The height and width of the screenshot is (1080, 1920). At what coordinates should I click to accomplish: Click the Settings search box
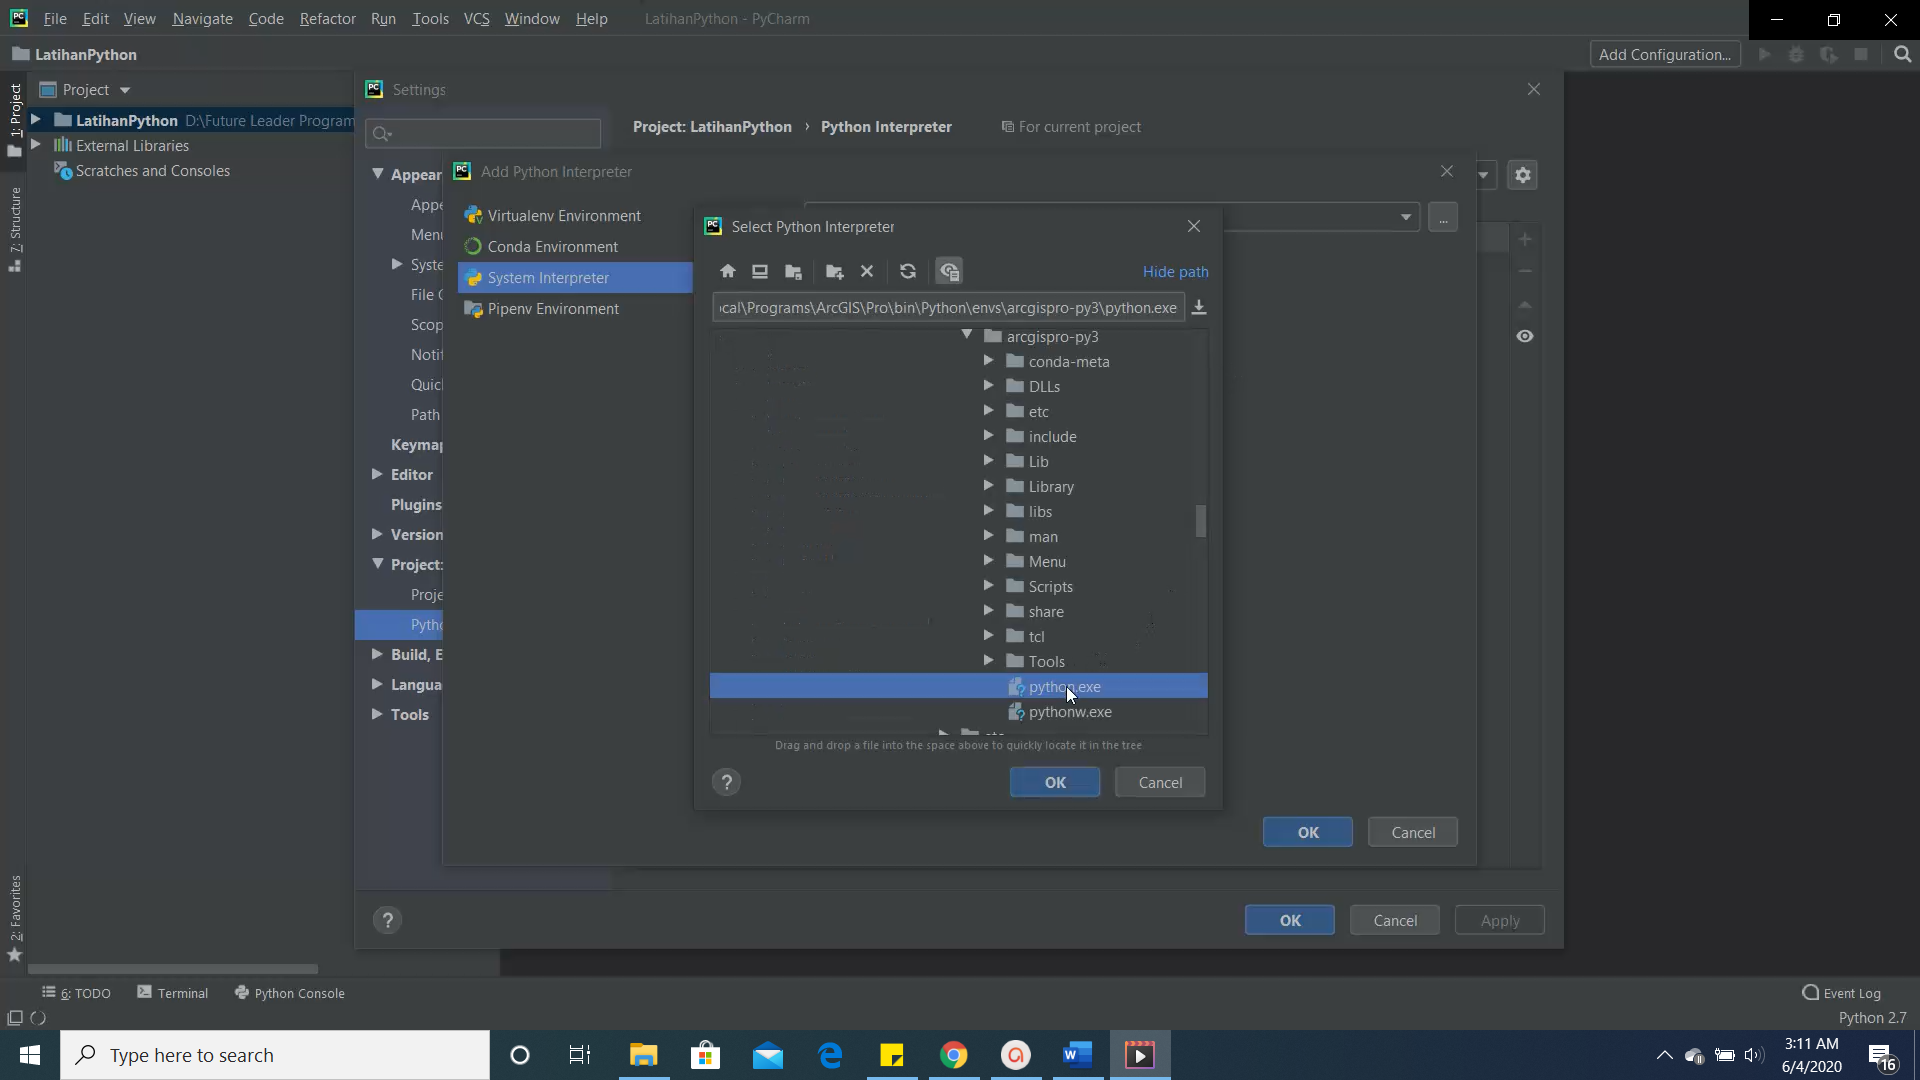(484, 133)
